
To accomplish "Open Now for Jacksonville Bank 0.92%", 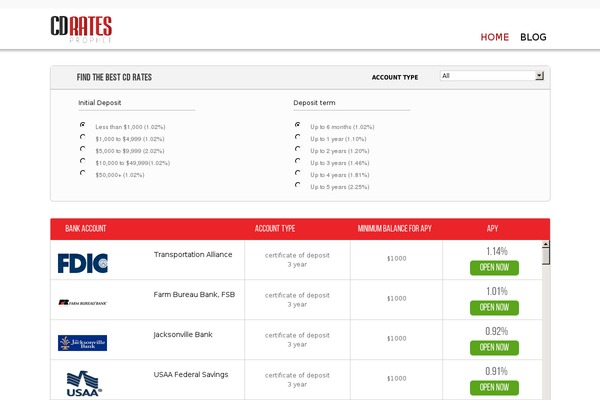I will coord(494,348).
